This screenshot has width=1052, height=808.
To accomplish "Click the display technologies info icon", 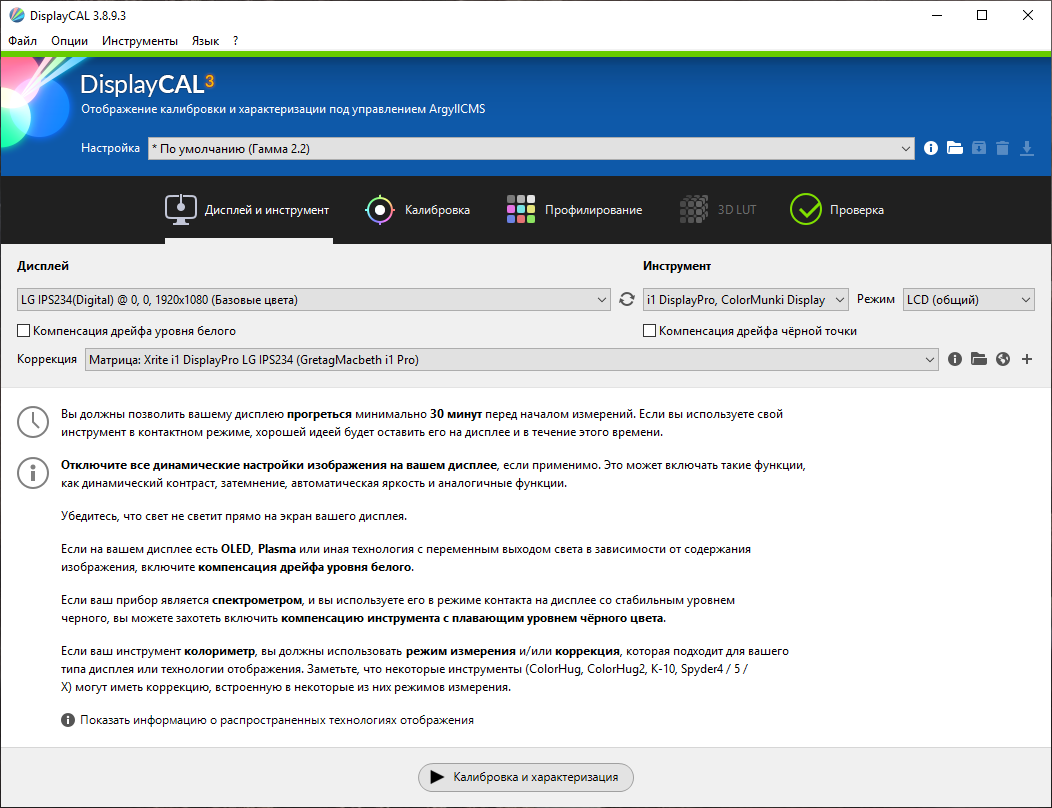I will [68, 720].
